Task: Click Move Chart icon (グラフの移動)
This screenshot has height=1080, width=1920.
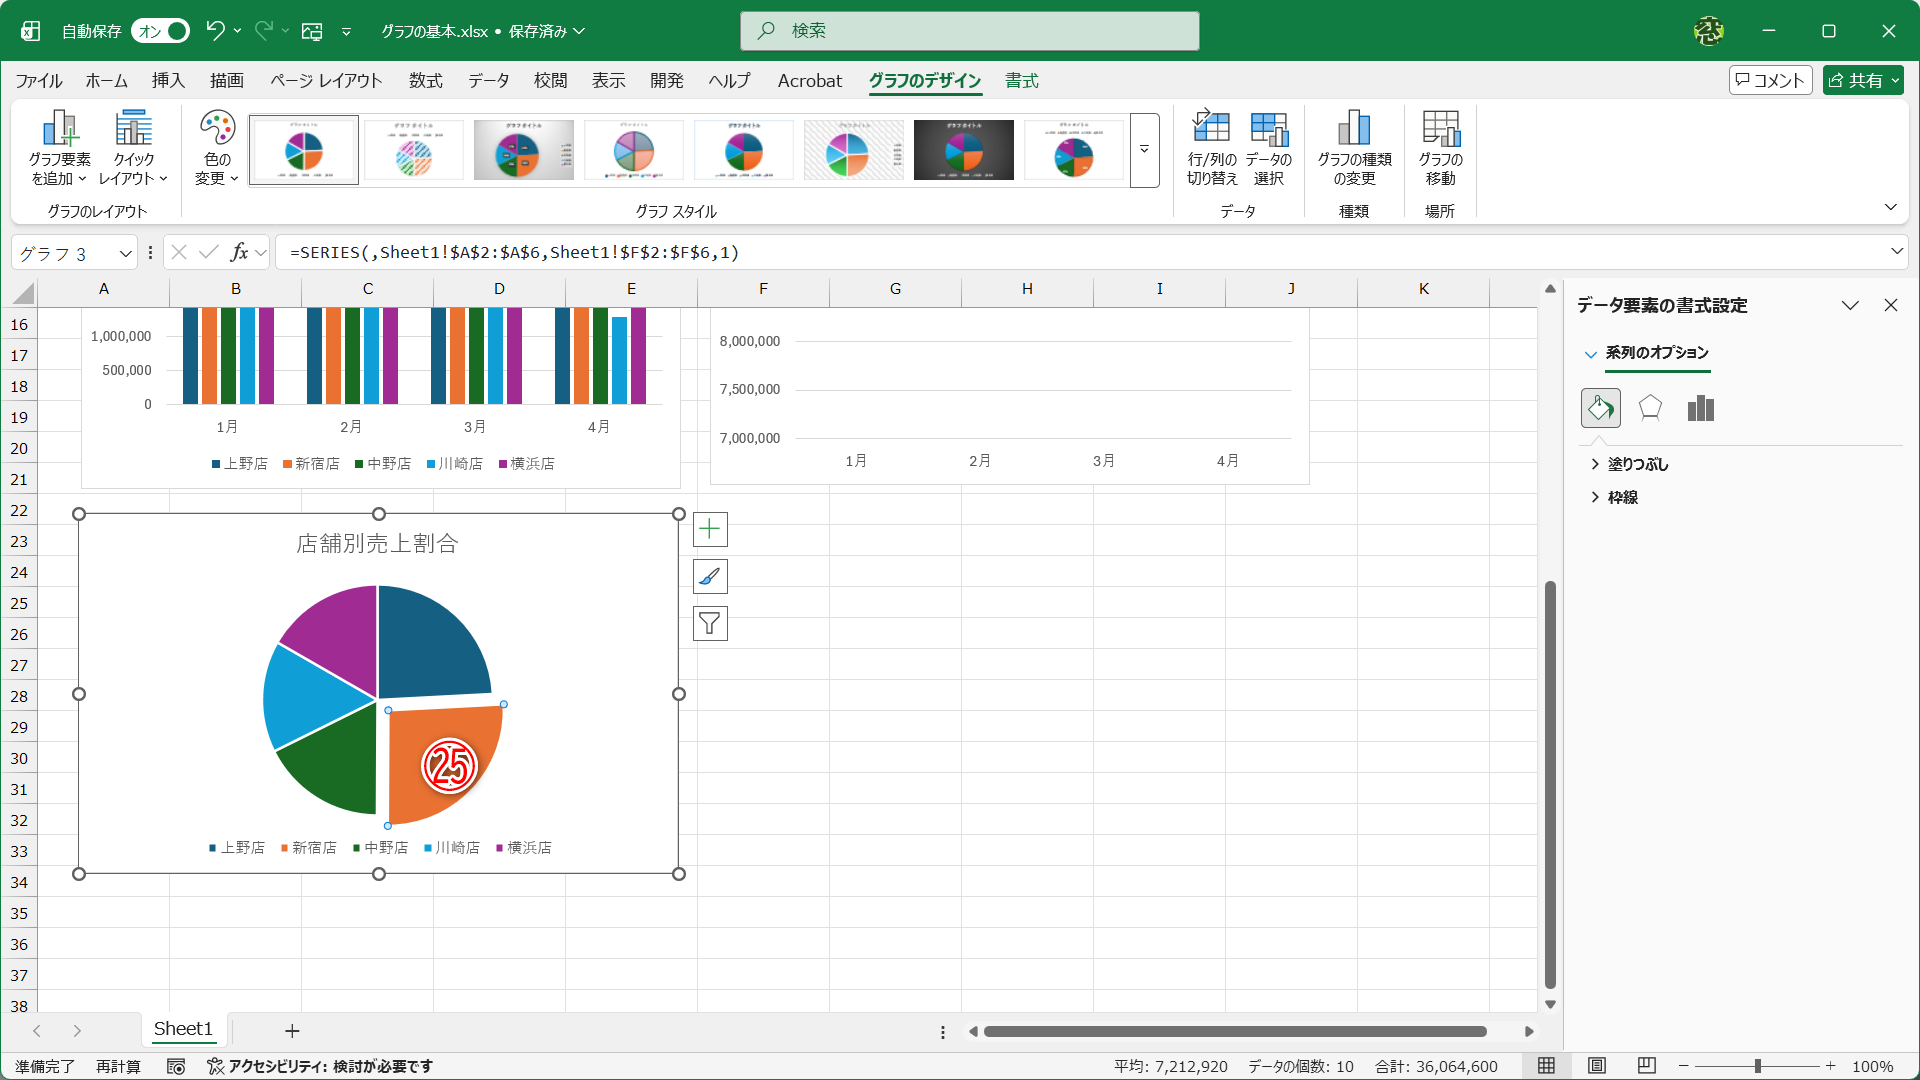Action: [x=1440, y=130]
